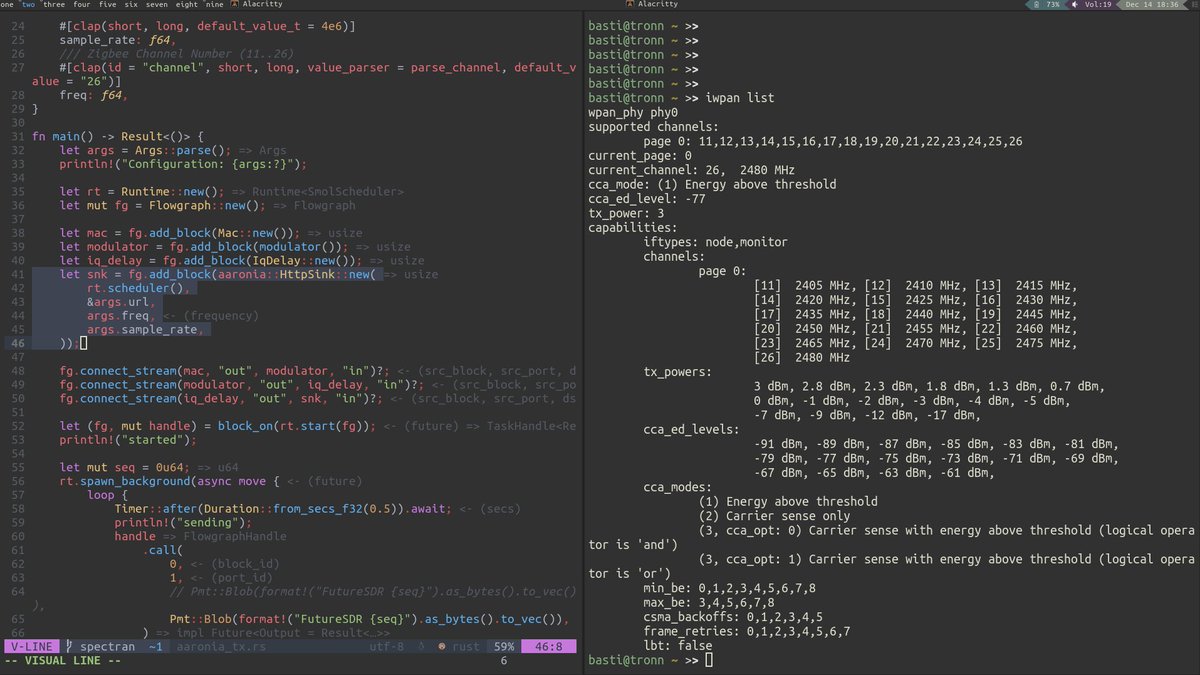The height and width of the screenshot is (675, 1200).
Task: Switch to workspace six in top bar
Action: [x=130, y=5]
